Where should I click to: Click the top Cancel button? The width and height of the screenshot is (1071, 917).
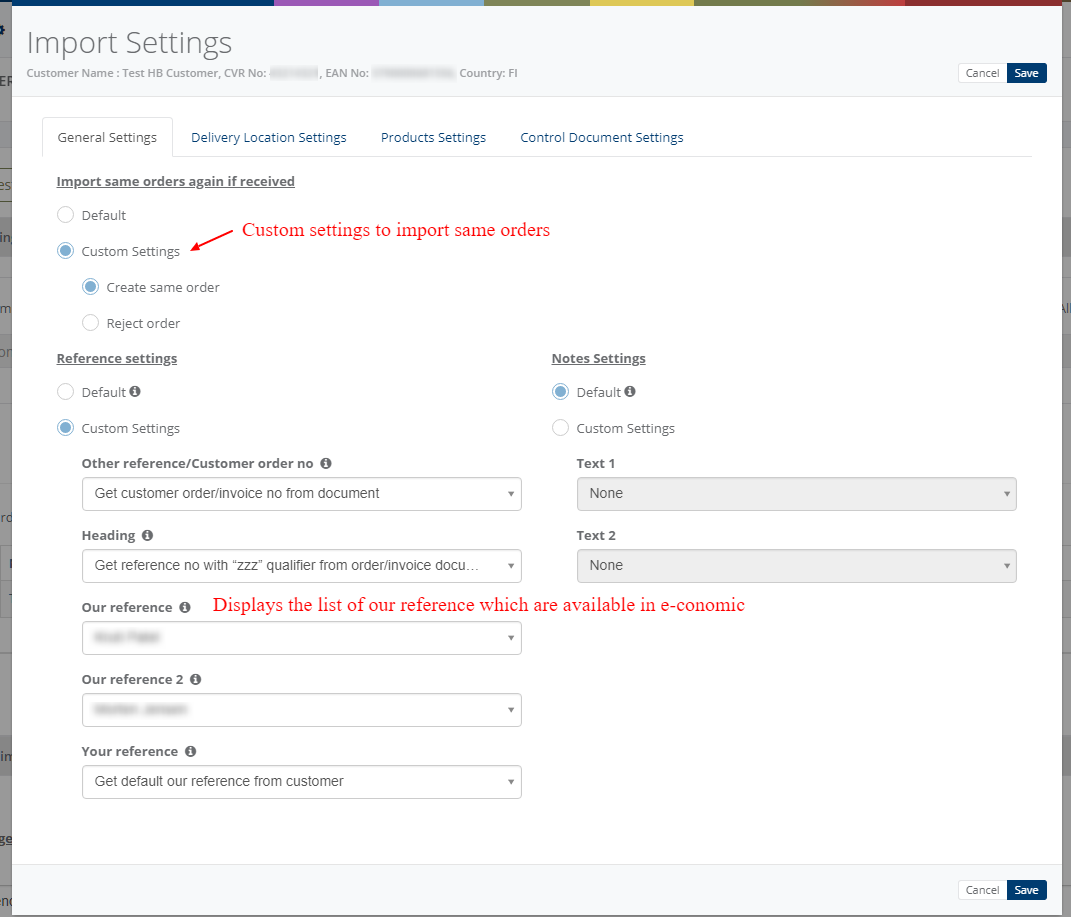tap(982, 73)
